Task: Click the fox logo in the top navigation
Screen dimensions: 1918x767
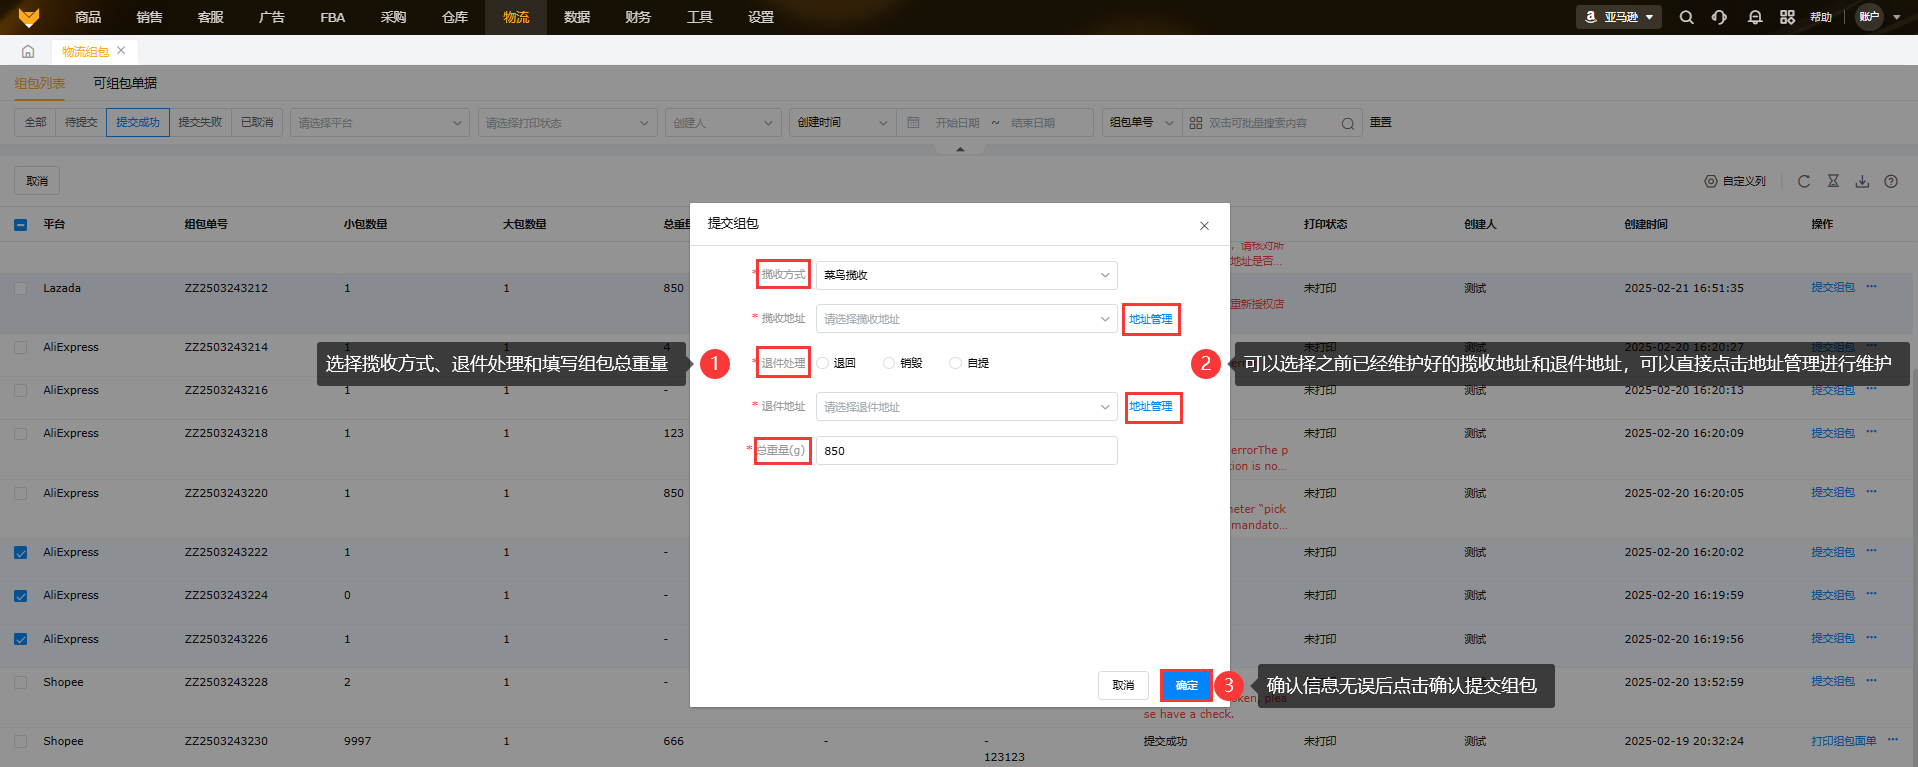Action: tap(29, 17)
